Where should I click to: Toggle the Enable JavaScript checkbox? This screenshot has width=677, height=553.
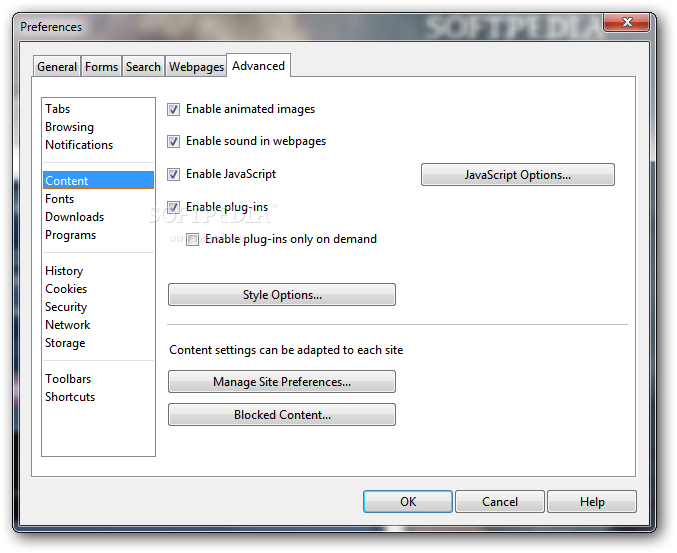coord(174,174)
